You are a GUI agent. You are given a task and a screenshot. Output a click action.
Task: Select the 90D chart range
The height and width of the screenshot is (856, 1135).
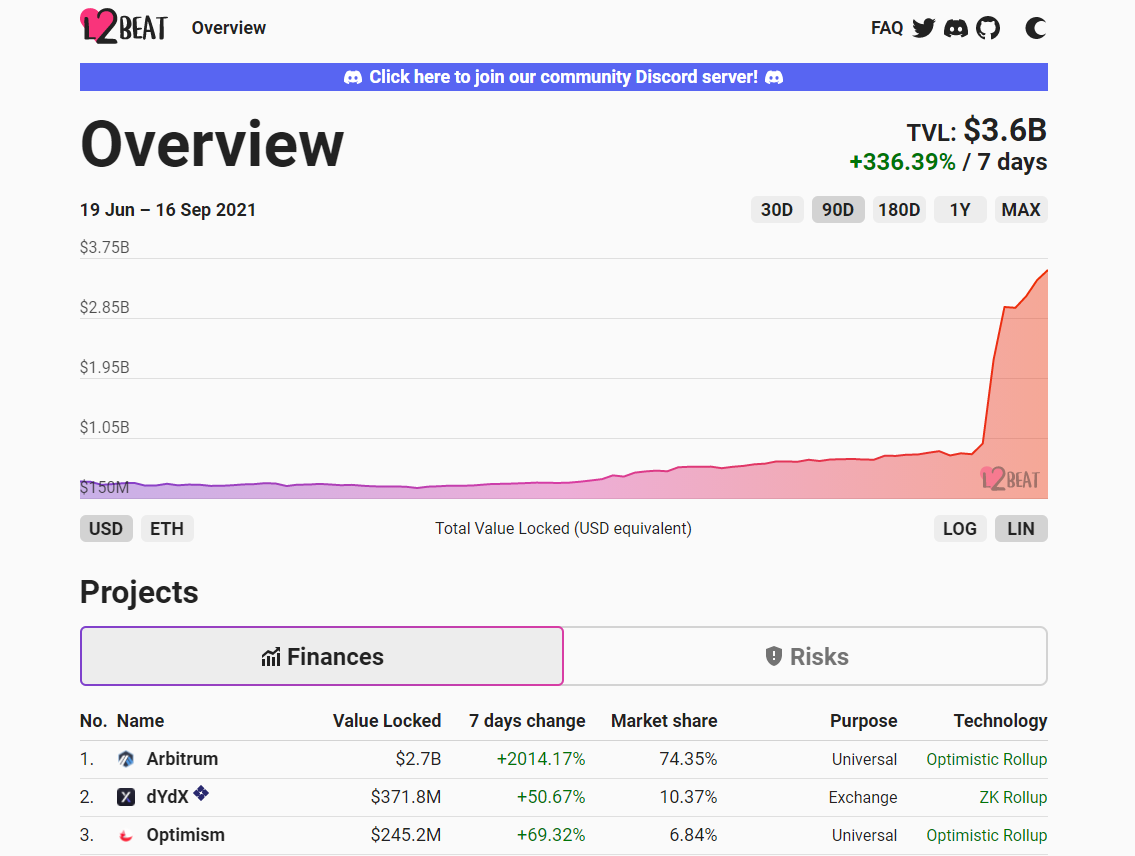point(838,210)
